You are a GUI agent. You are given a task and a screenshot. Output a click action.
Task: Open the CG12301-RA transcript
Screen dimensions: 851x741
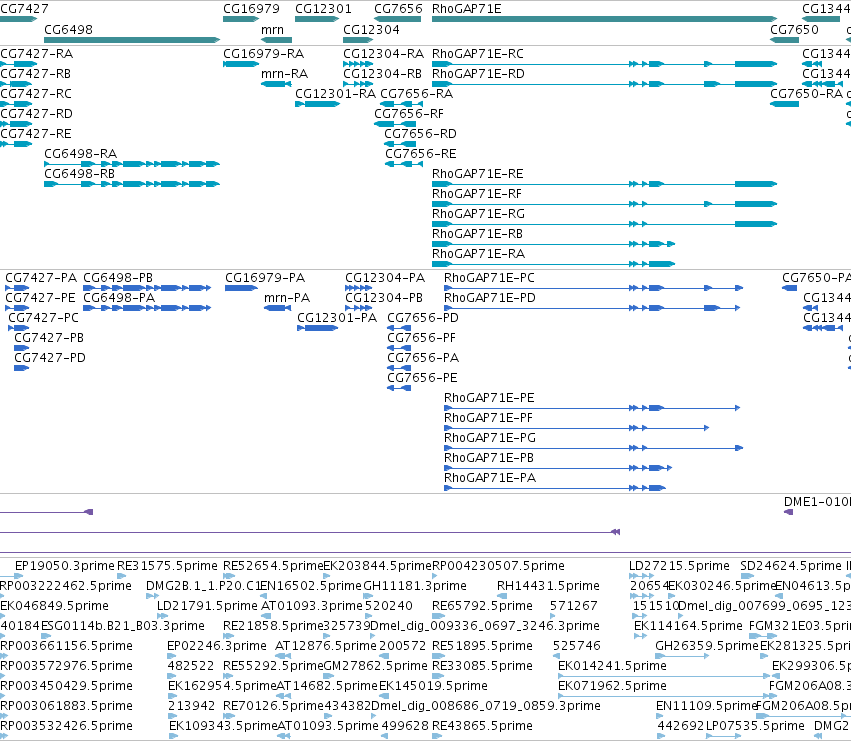pyautogui.click(x=335, y=94)
